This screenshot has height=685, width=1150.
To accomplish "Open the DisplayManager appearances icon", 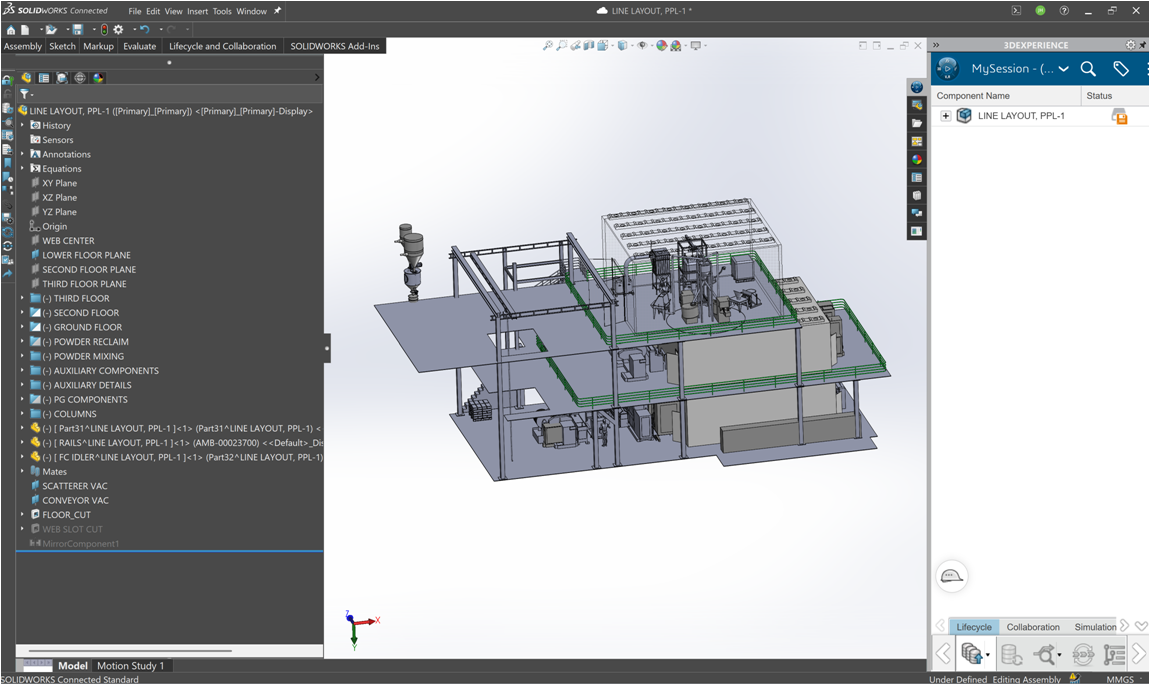I will click(98, 77).
